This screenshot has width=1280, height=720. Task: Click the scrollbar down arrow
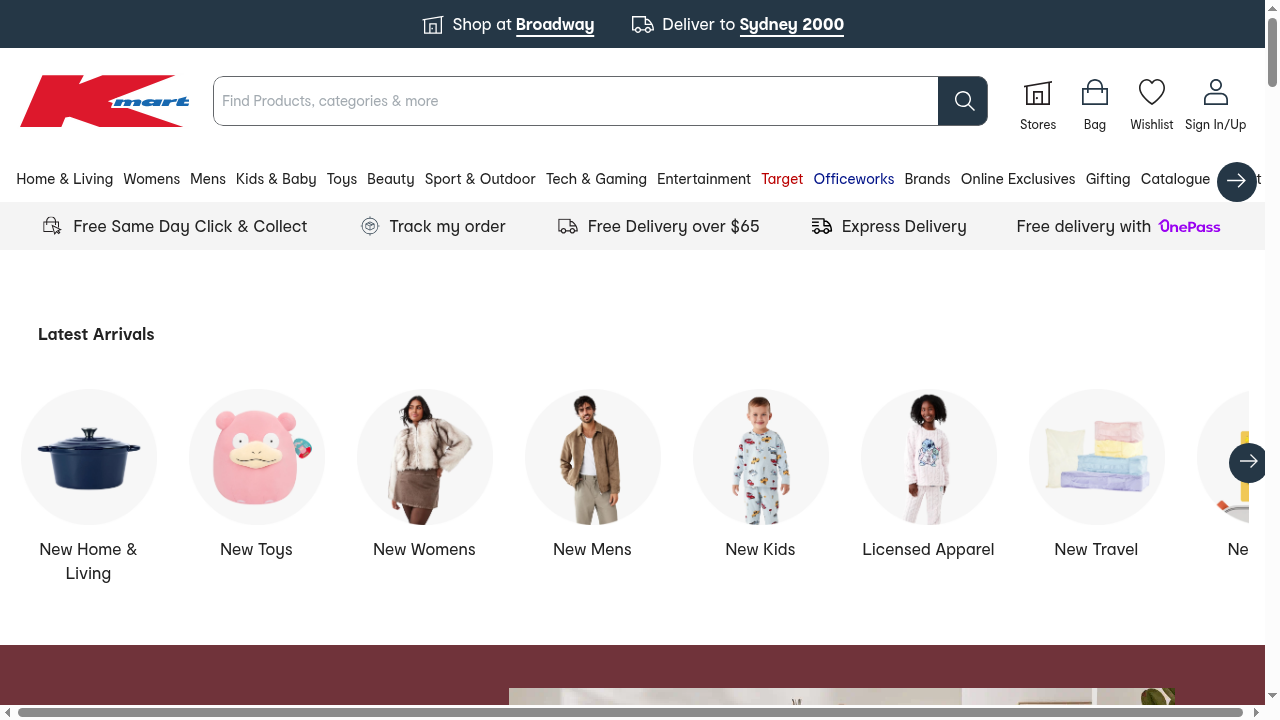tap(1272, 697)
